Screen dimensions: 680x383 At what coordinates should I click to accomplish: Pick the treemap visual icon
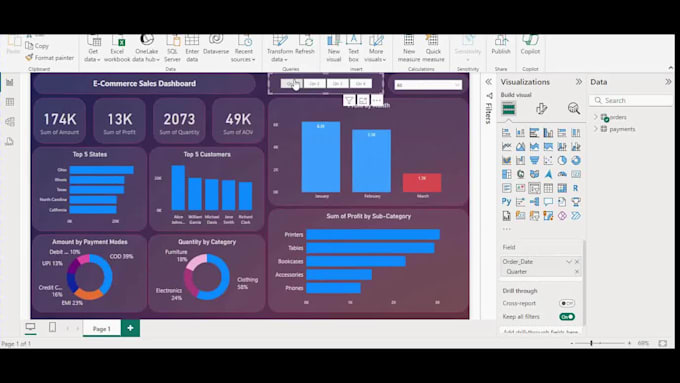[x=506, y=174]
